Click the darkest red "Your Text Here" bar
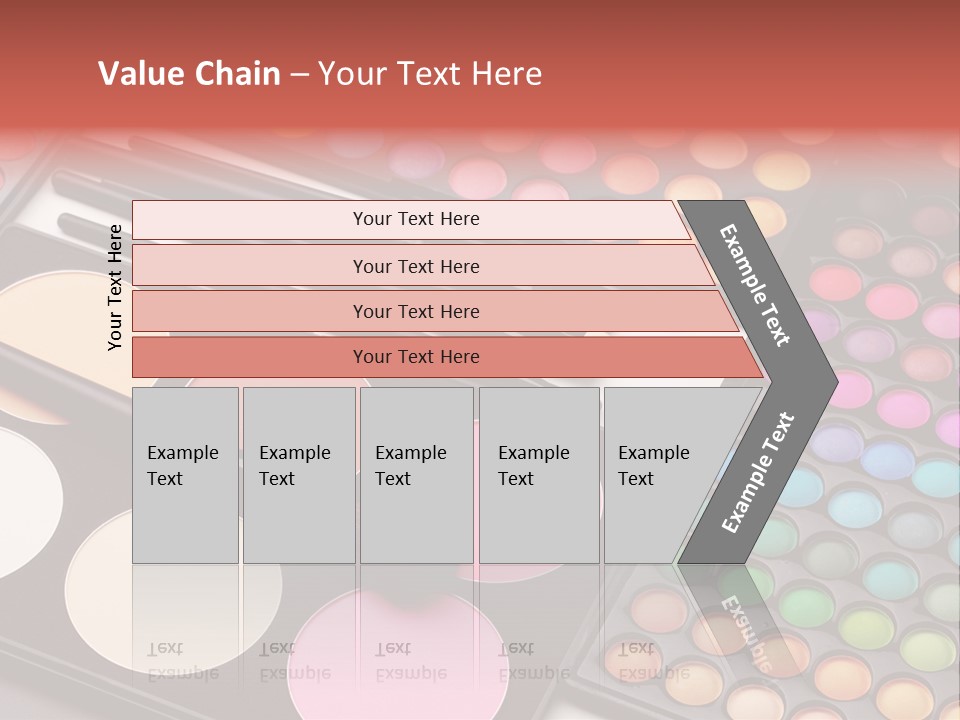The height and width of the screenshot is (720, 960). coord(415,357)
